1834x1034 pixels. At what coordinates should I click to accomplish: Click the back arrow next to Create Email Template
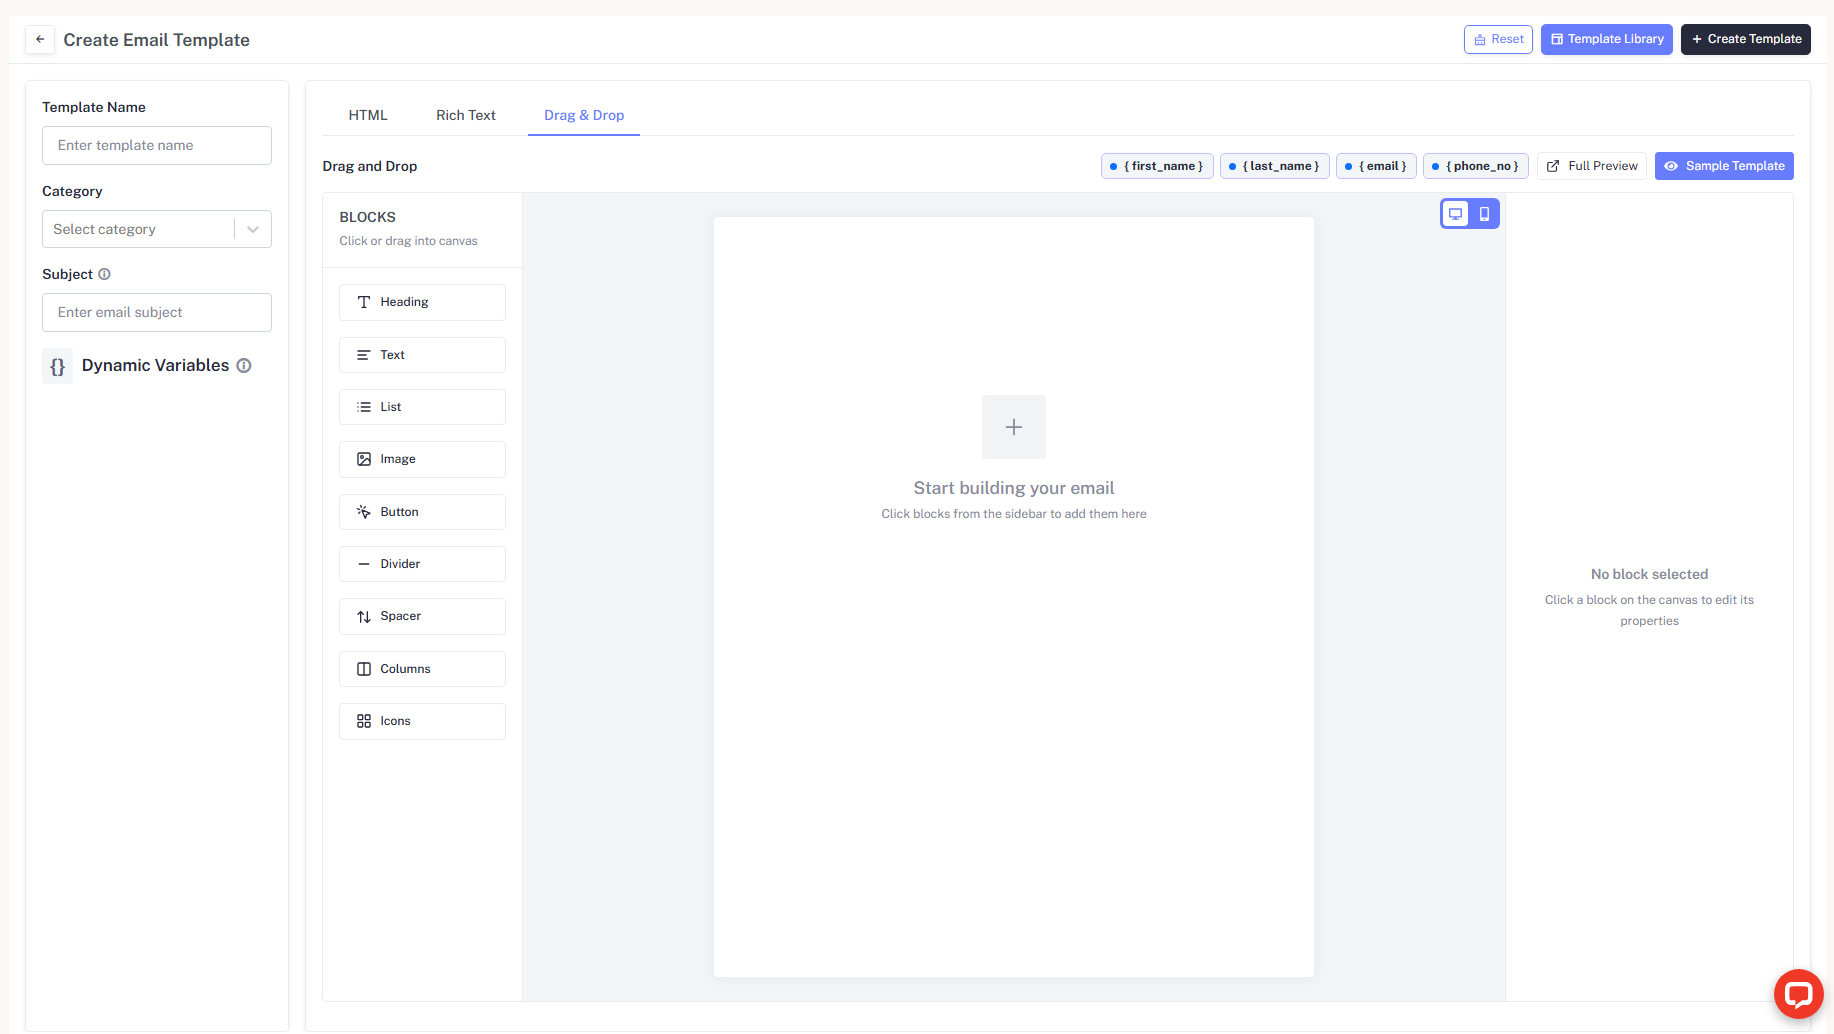pos(40,39)
